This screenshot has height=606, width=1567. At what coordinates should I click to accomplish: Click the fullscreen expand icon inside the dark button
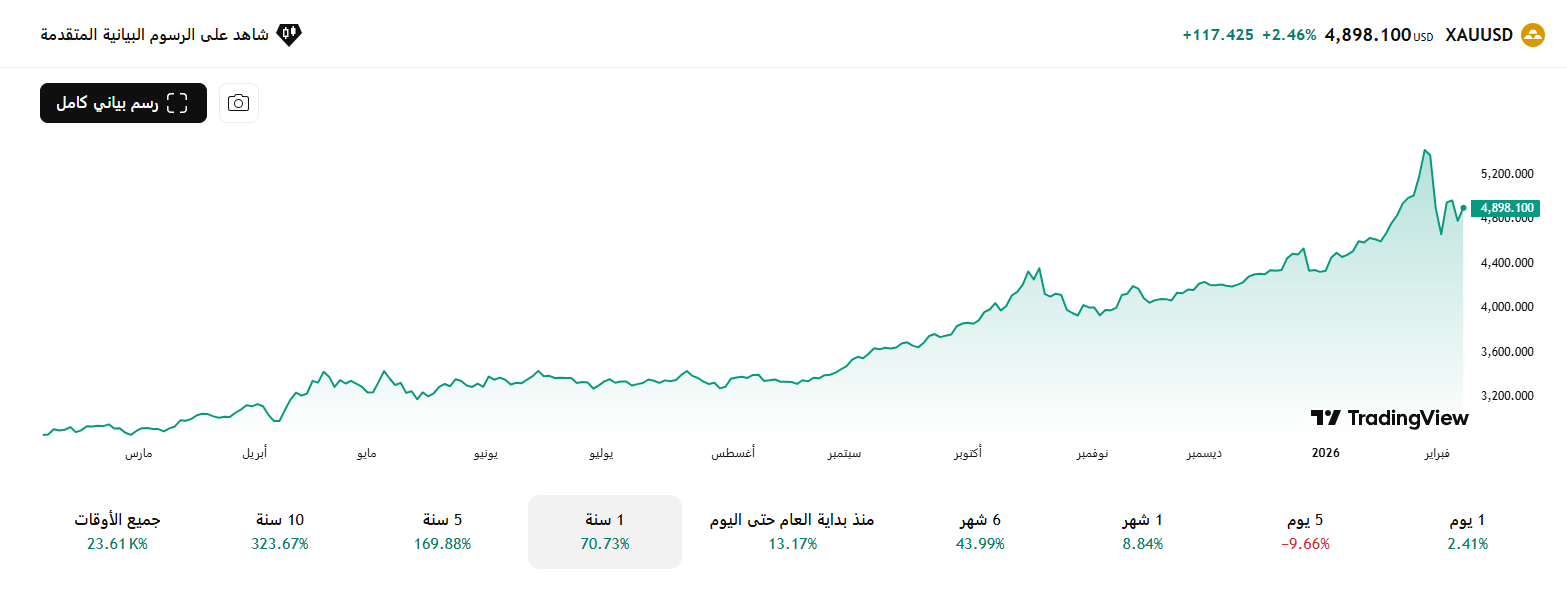coord(178,101)
